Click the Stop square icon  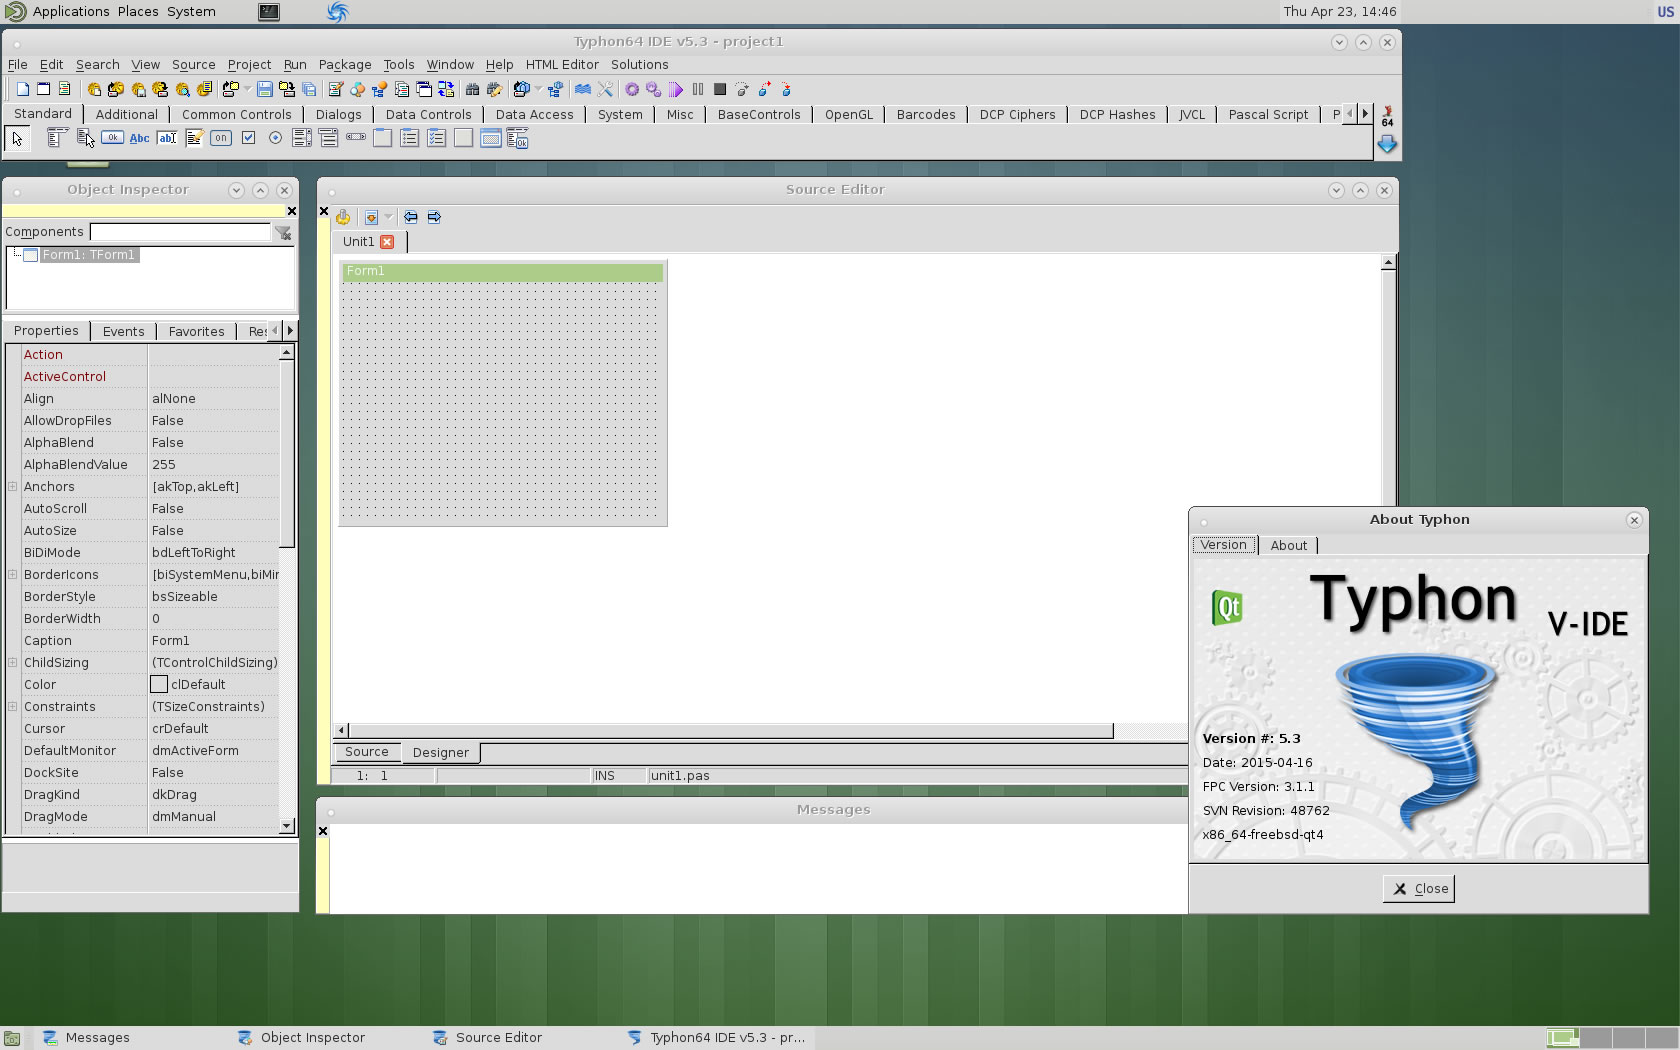[720, 89]
